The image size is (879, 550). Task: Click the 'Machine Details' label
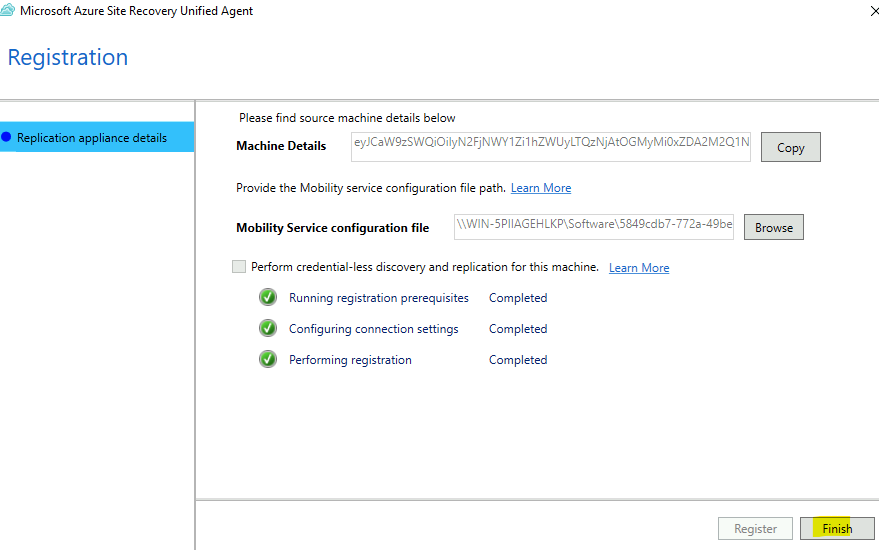281,146
